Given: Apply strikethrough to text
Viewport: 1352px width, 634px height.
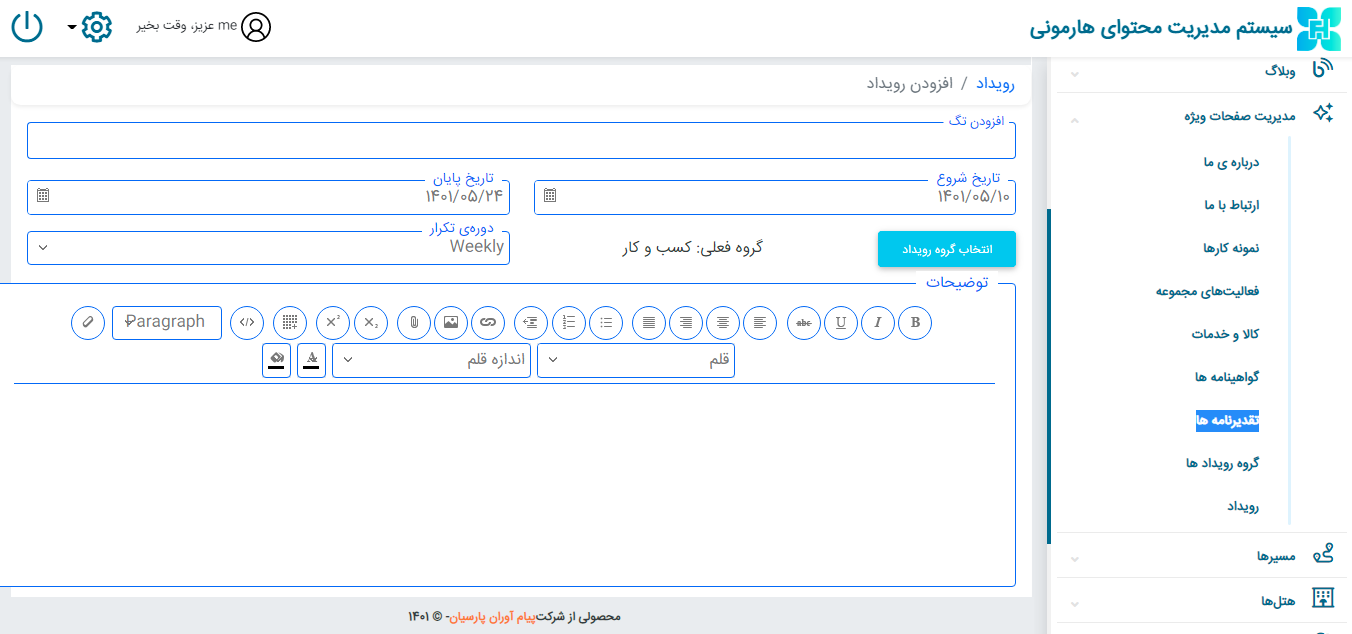Looking at the screenshot, I should click(804, 323).
